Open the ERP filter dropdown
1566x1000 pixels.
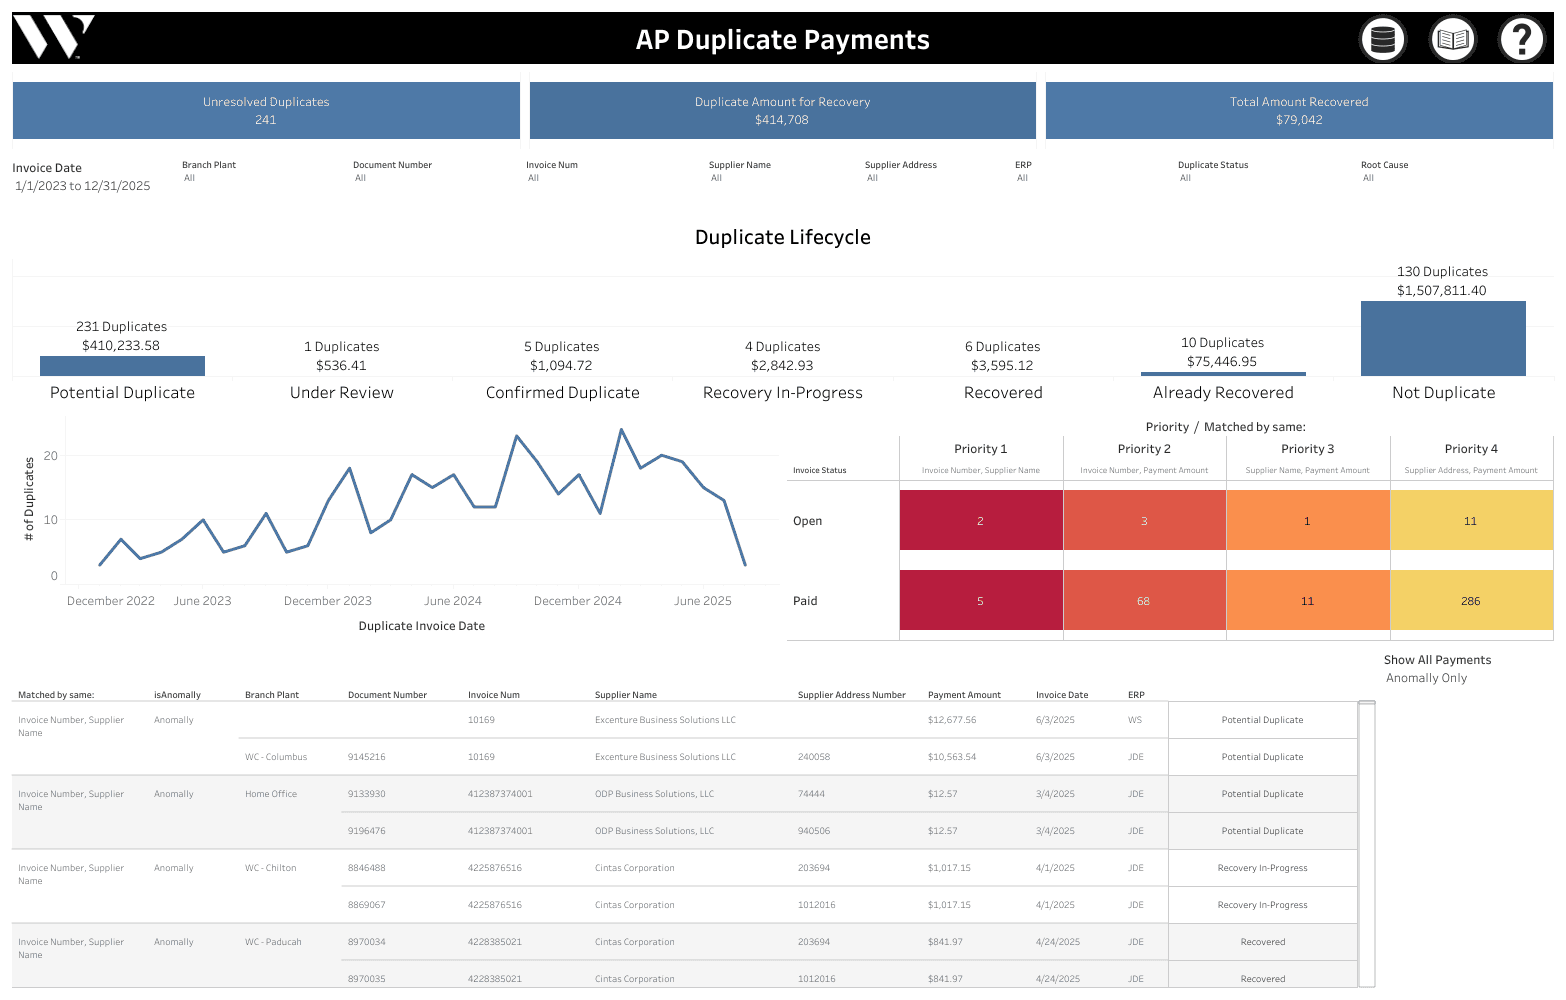coord(1022,178)
